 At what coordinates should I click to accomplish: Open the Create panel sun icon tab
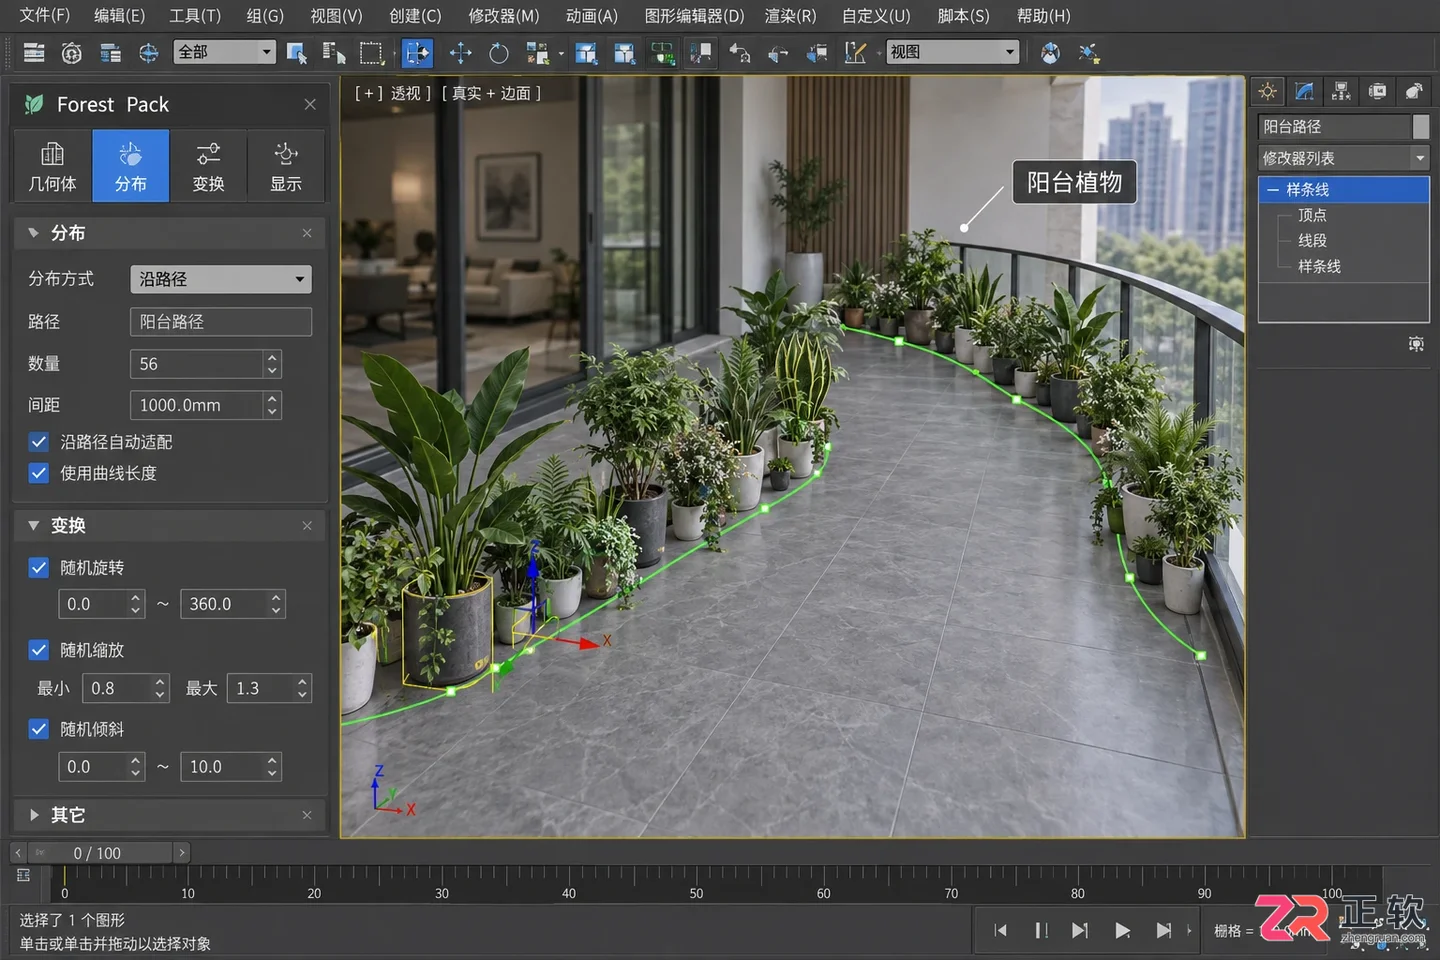[x=1268, y=92]
